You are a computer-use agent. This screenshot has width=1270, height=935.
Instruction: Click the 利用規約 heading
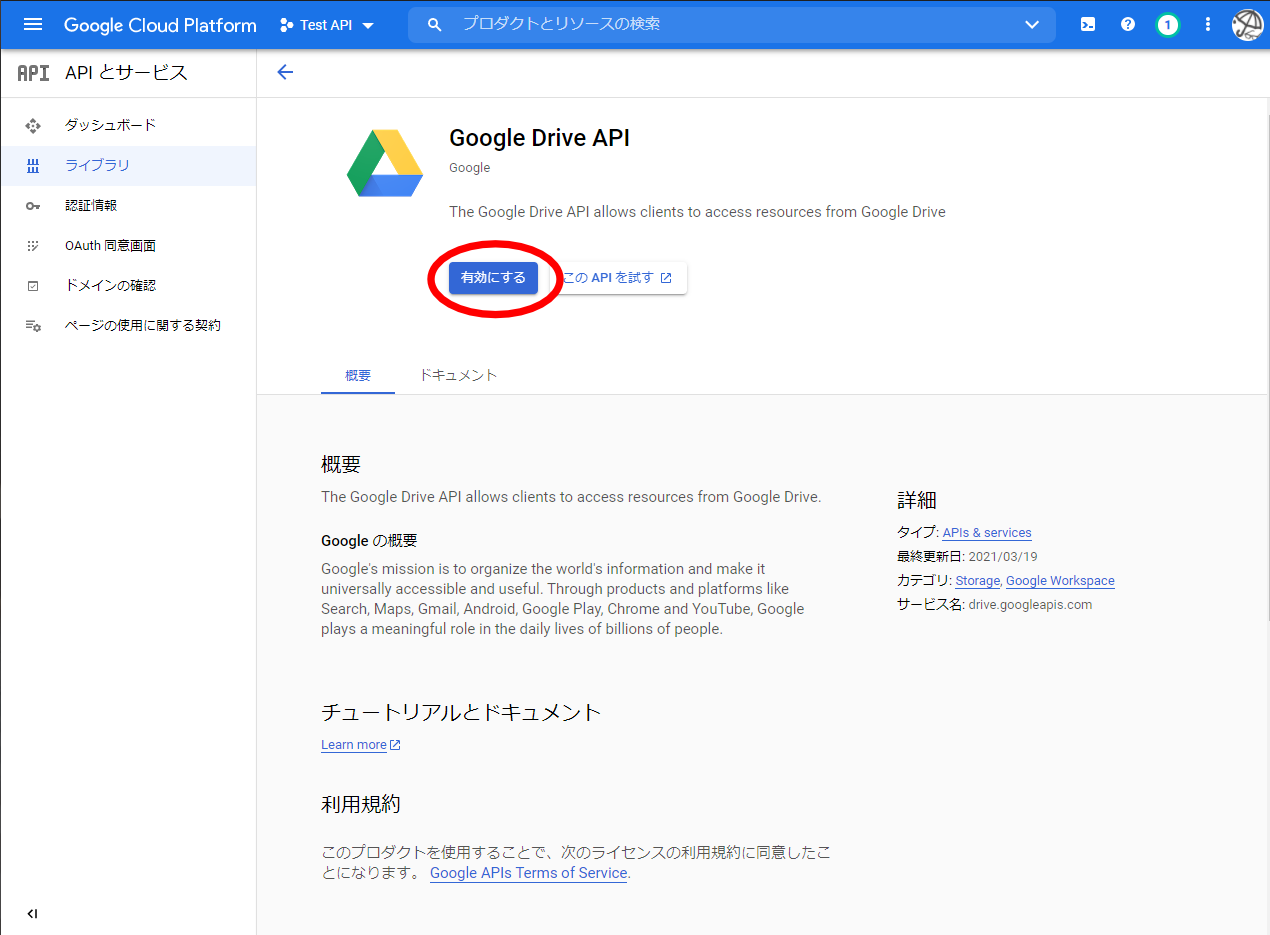pos(361,804)
